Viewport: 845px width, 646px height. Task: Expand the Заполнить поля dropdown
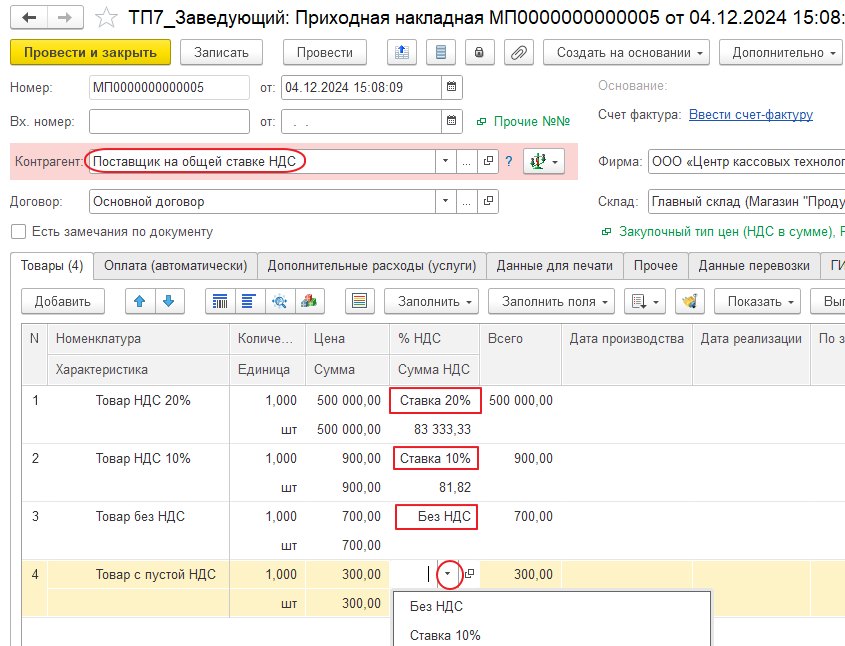[x=552, y=301]
